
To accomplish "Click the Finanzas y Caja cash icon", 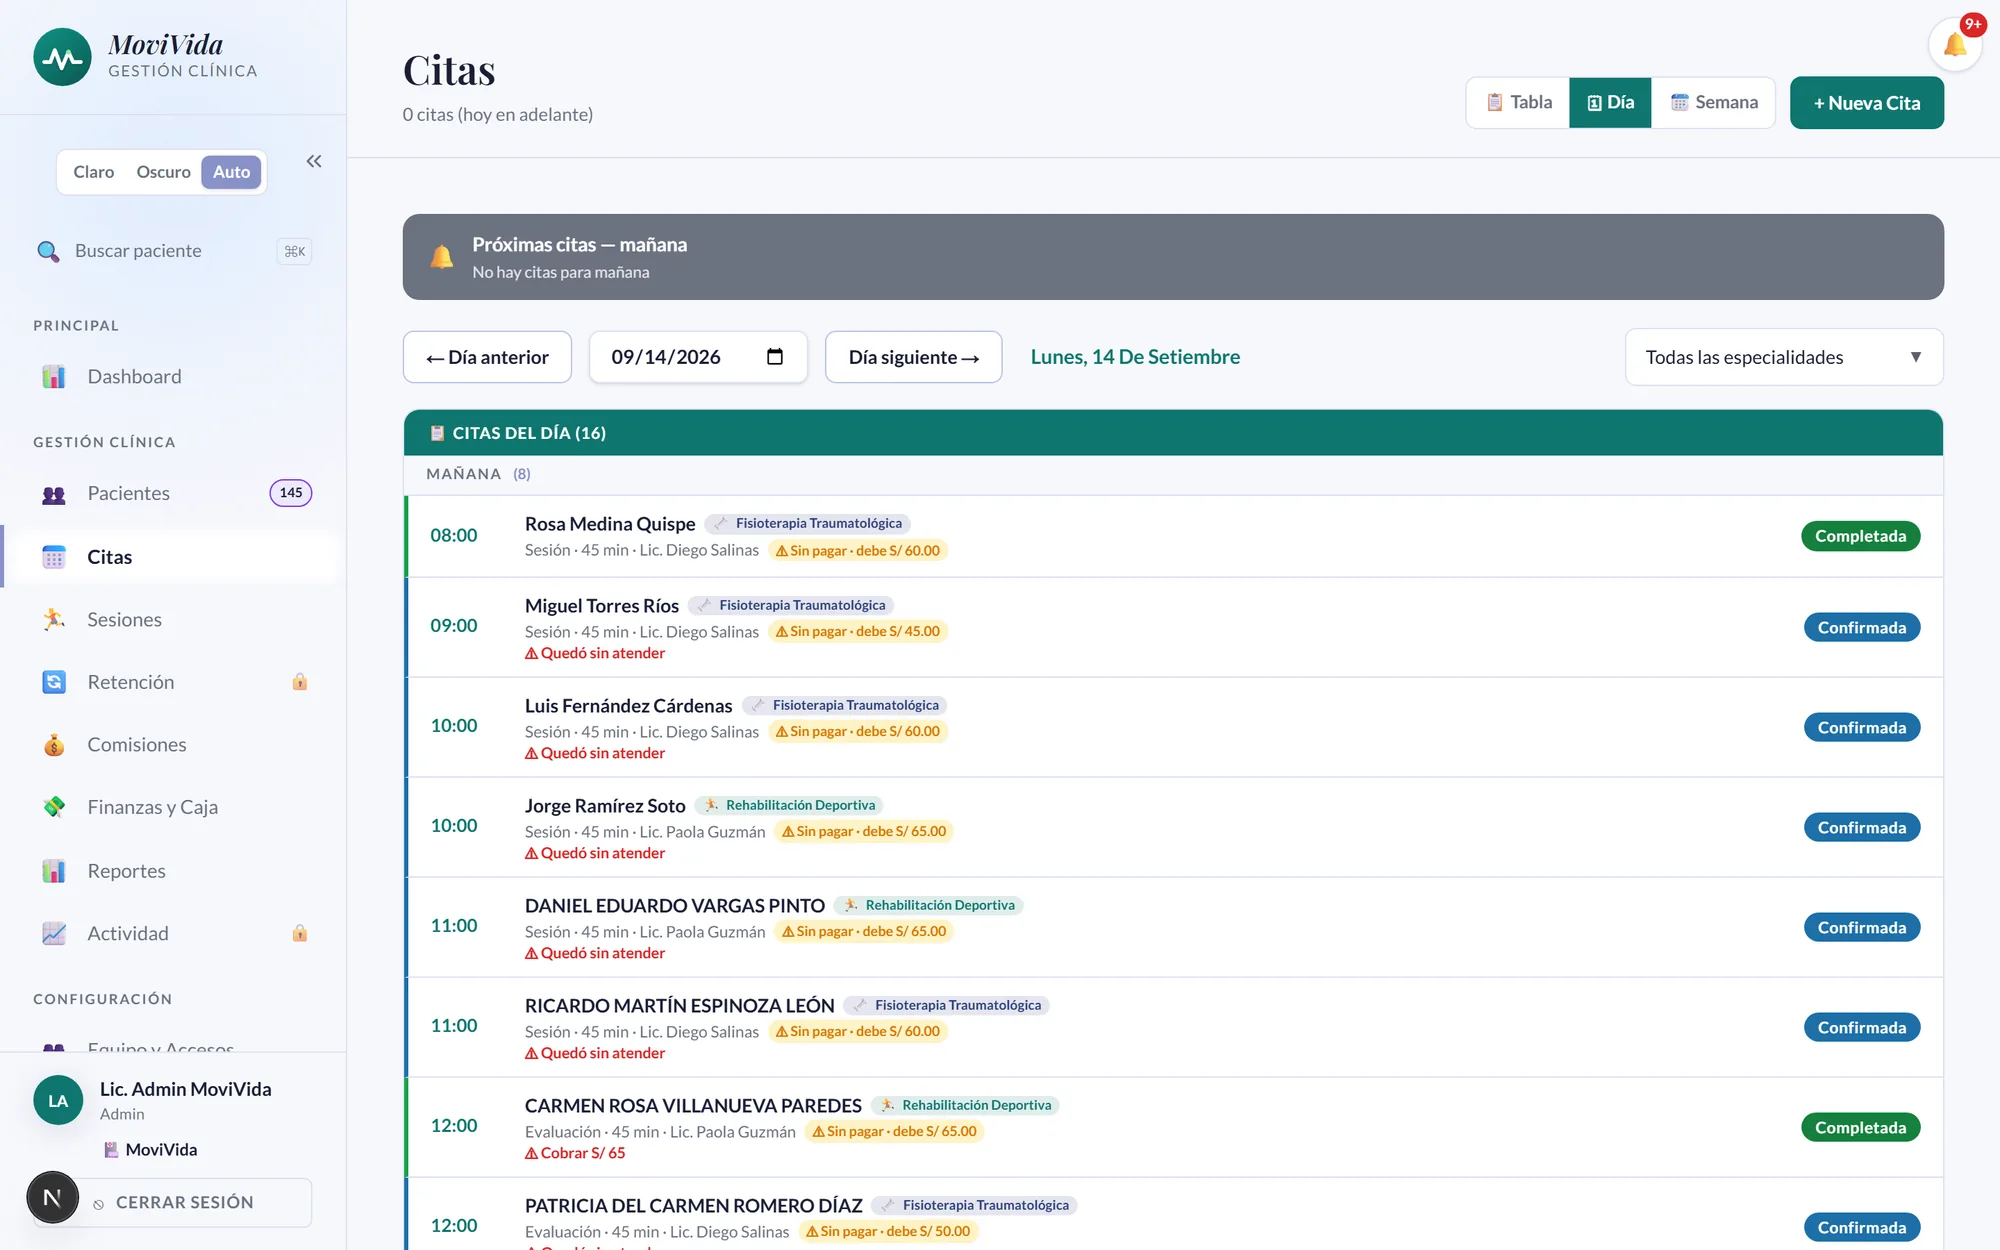I will point(54,807).
